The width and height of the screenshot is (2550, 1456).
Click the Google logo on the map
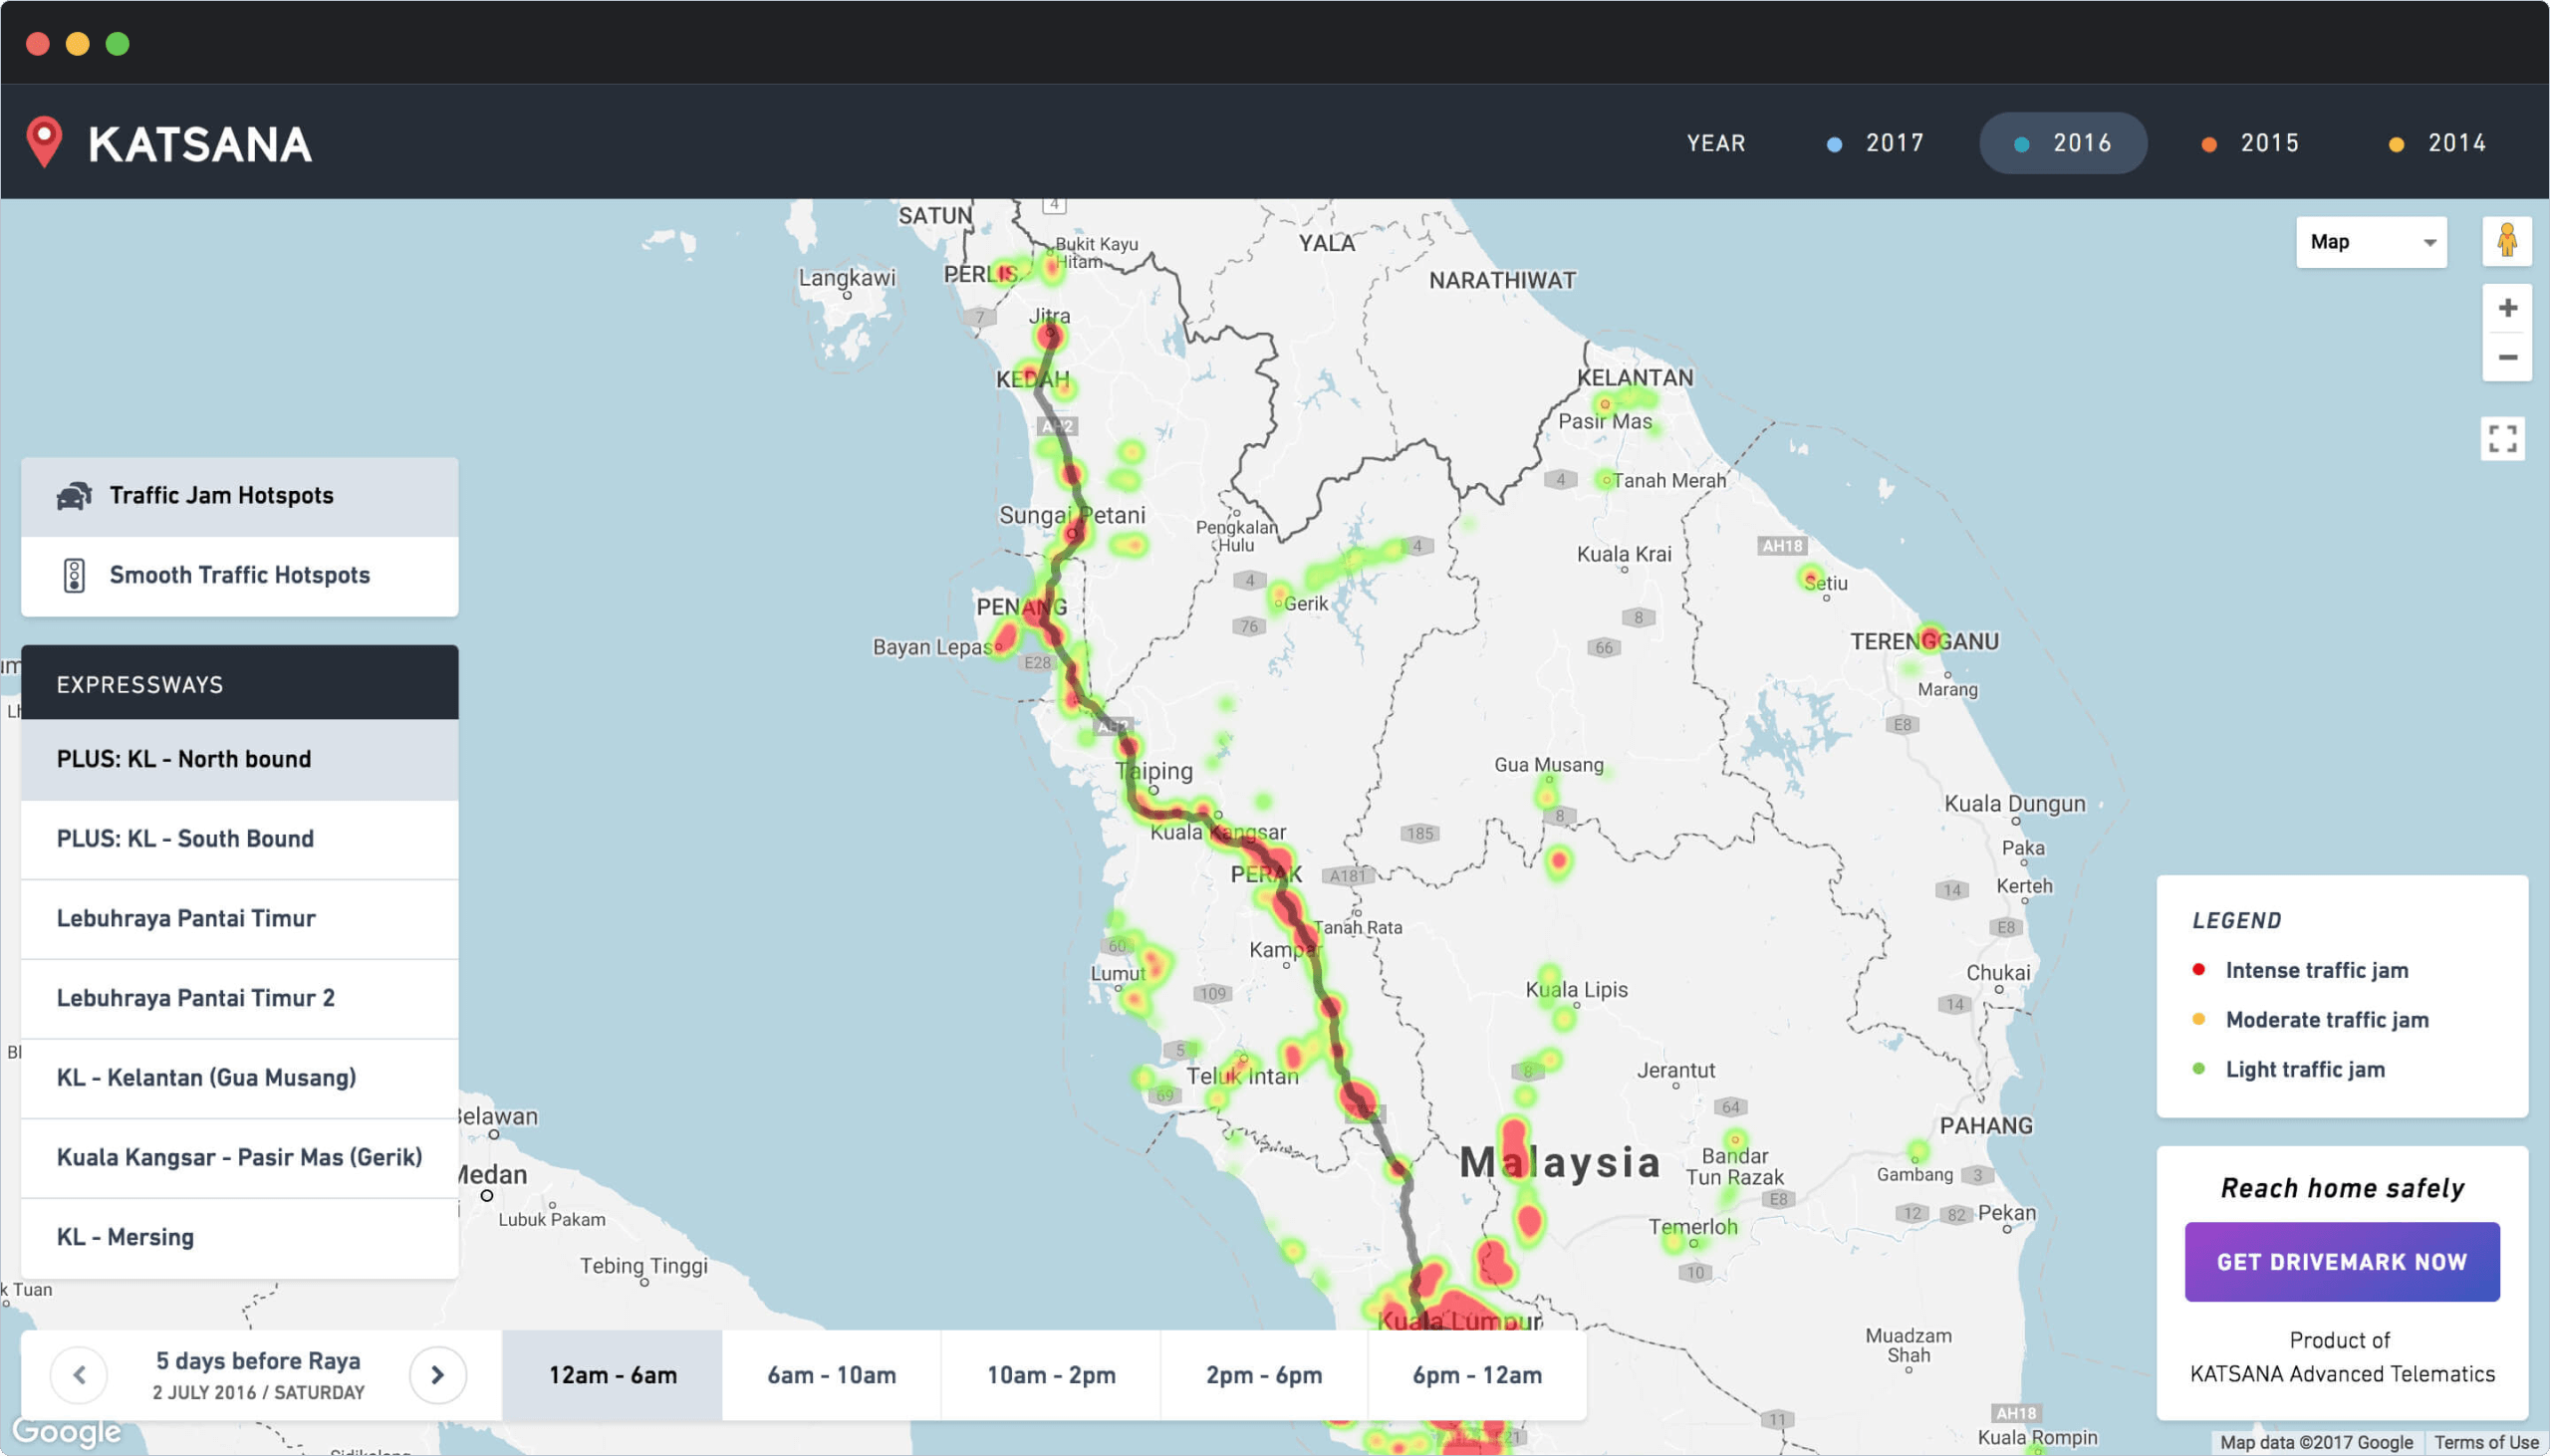coord(66,1431)
